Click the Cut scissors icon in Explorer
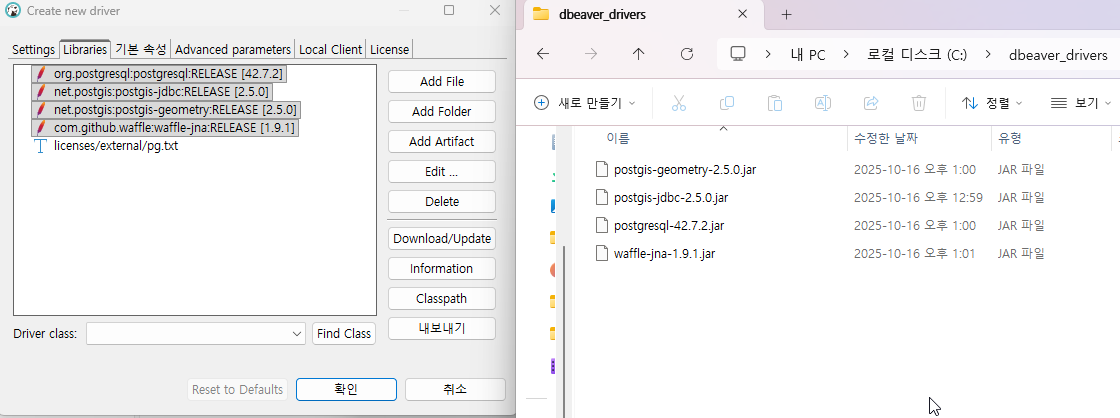 pyautogui.click(x=679, y=103)
